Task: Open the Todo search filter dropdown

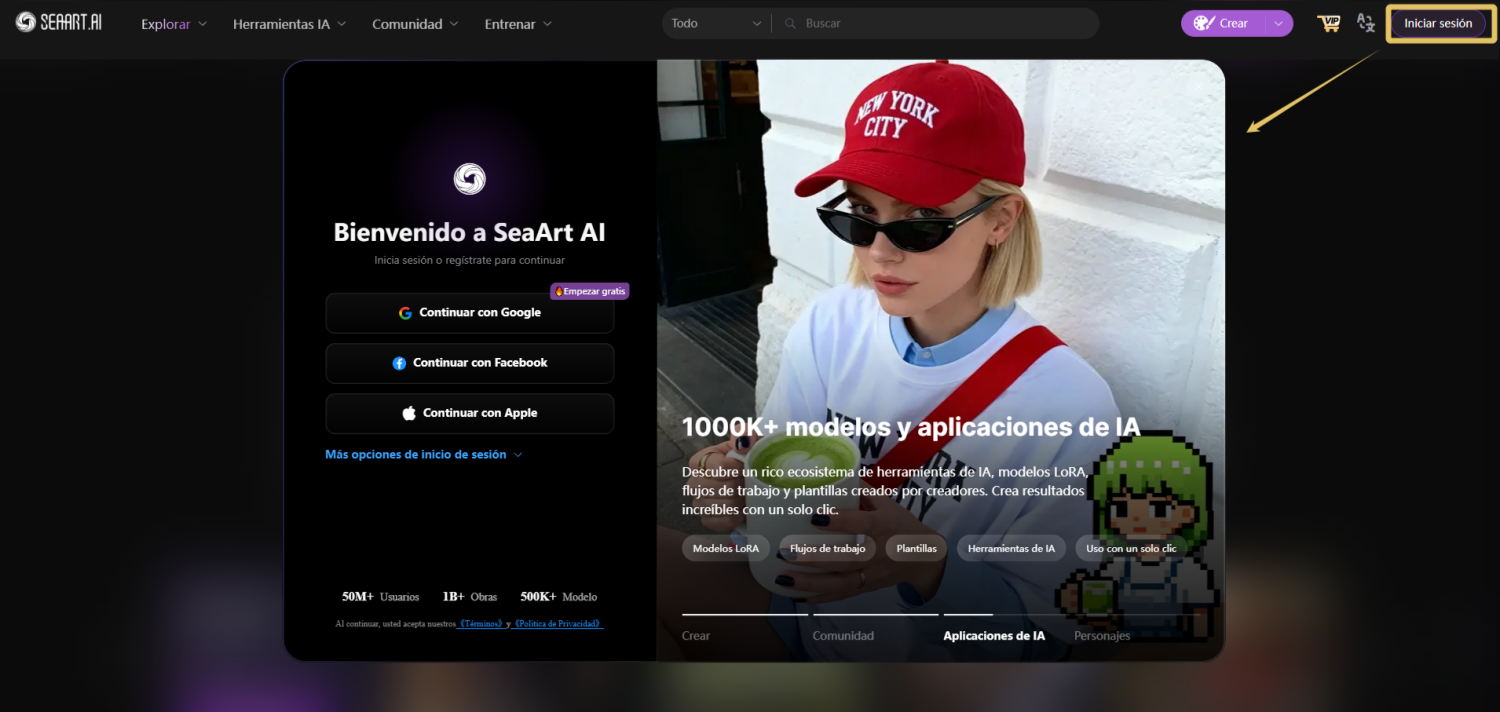Action: (x=716, y=23)
